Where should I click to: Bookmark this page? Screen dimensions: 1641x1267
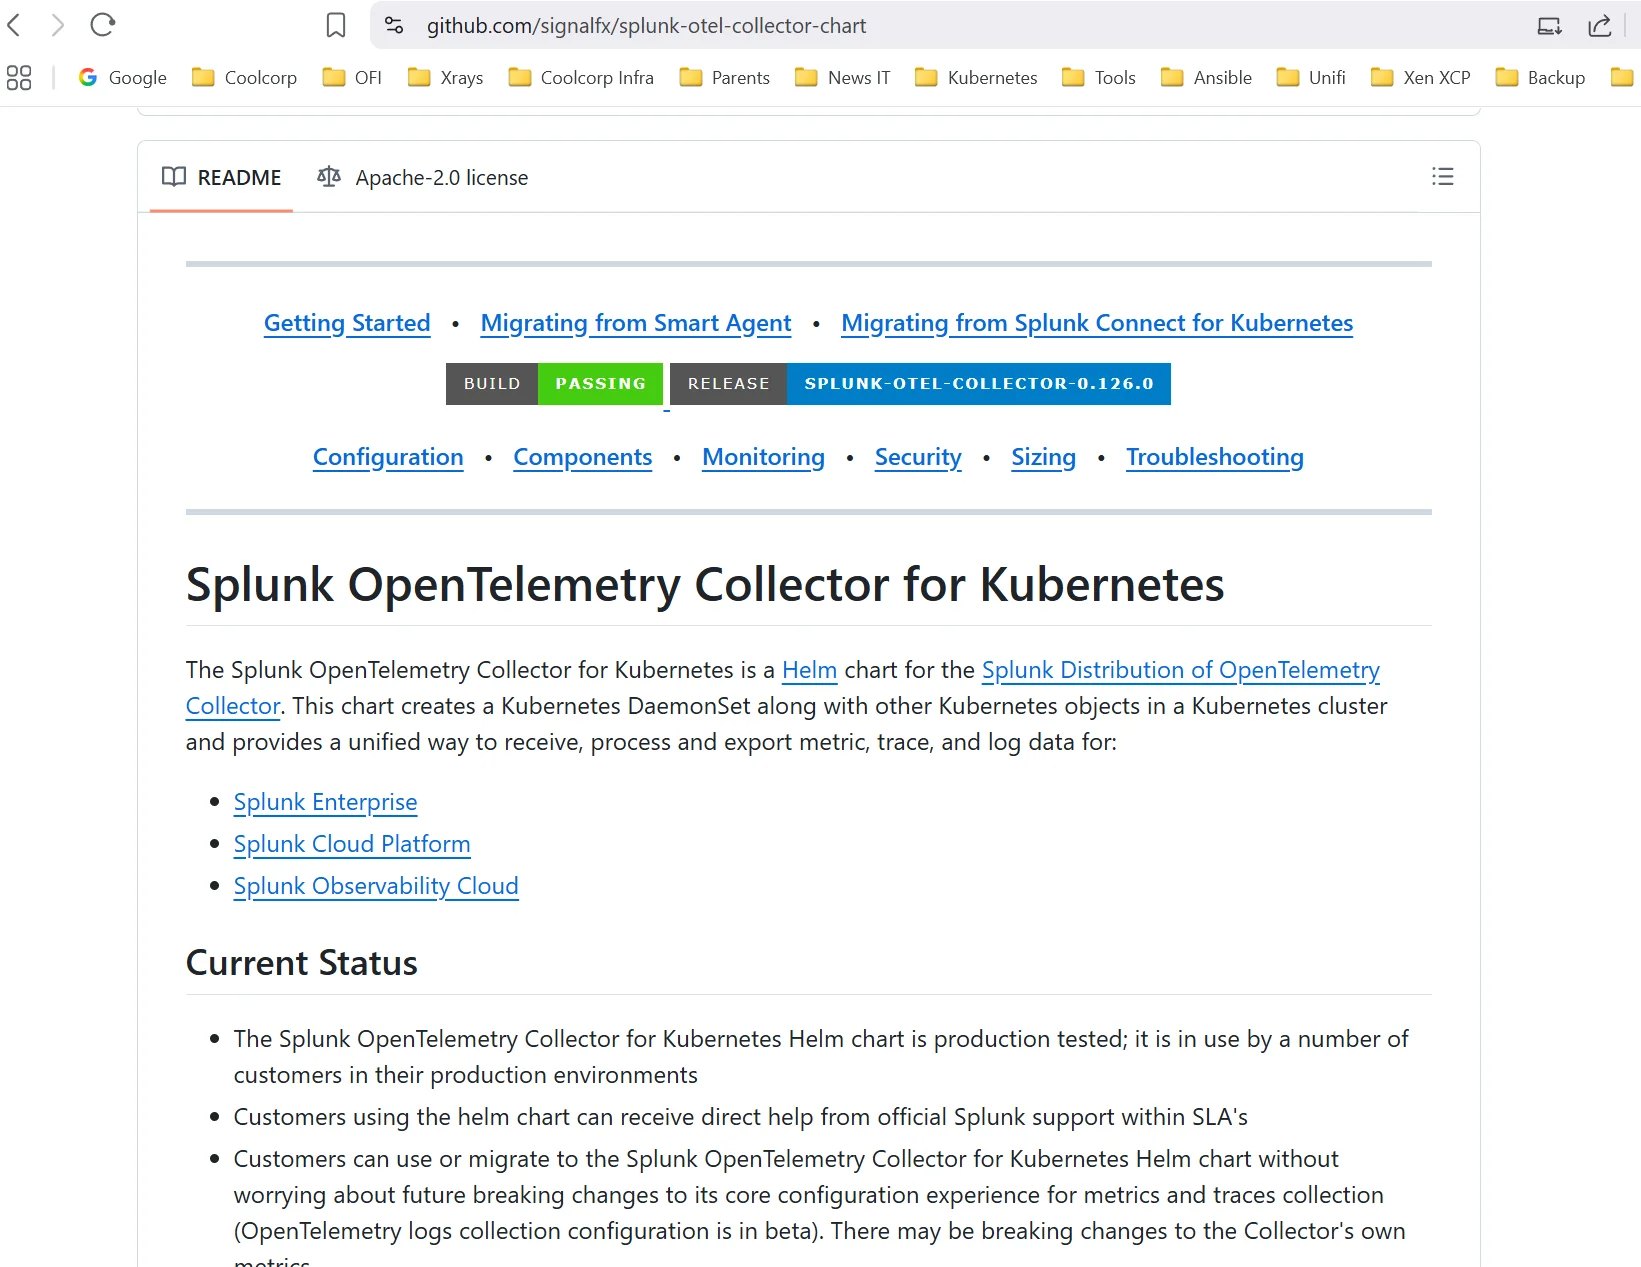point(336,25)
